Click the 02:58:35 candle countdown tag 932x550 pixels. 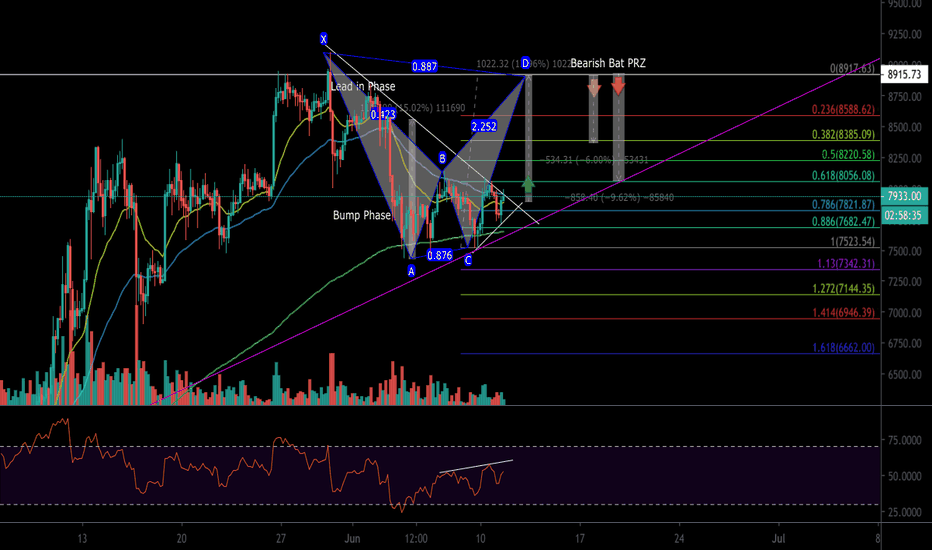904,215
